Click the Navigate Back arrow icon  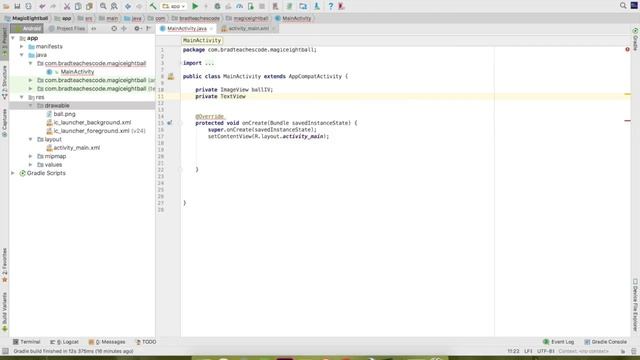coord(128,6)
